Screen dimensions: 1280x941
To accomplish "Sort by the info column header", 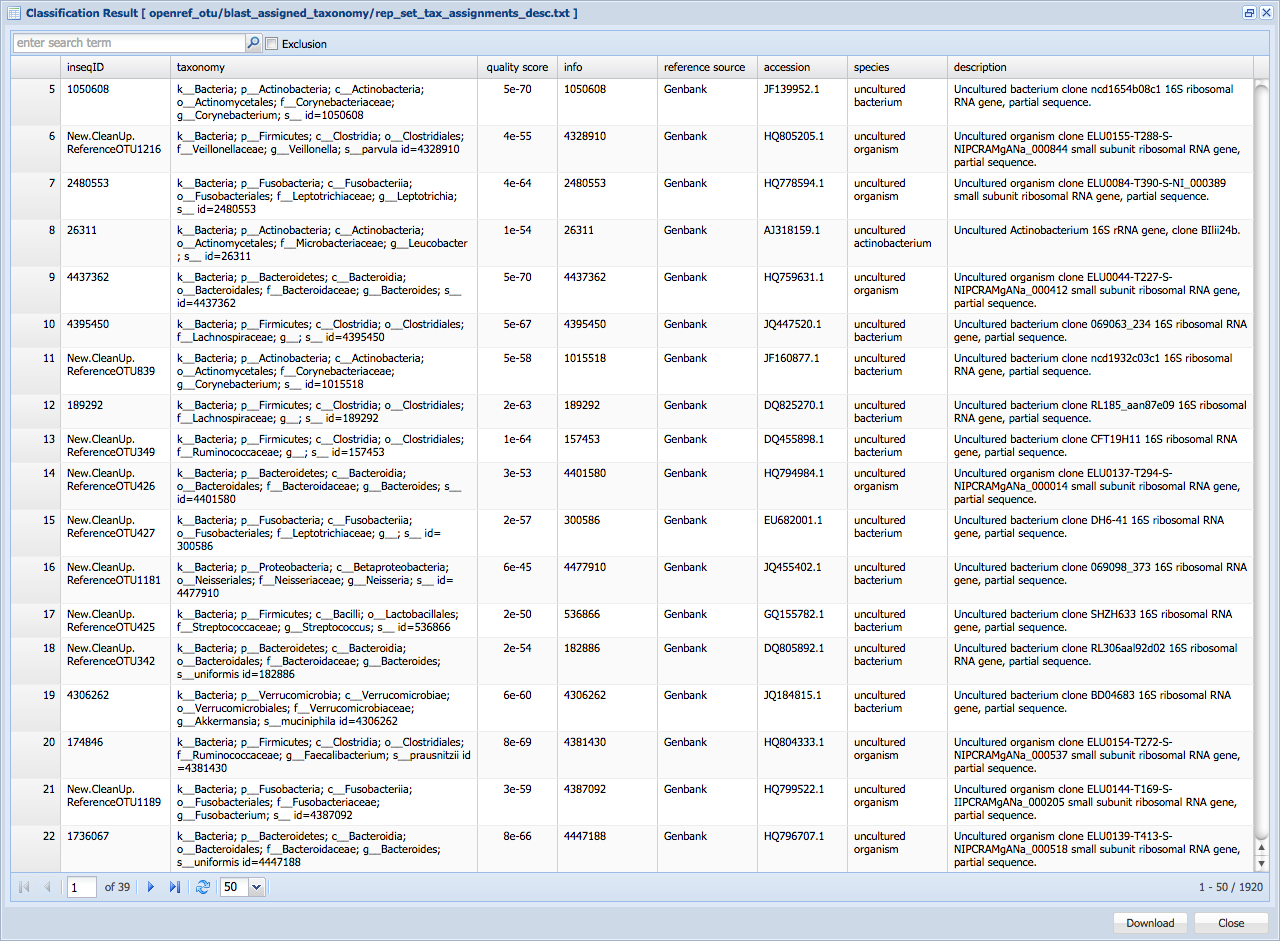I will tap(607, 67).
